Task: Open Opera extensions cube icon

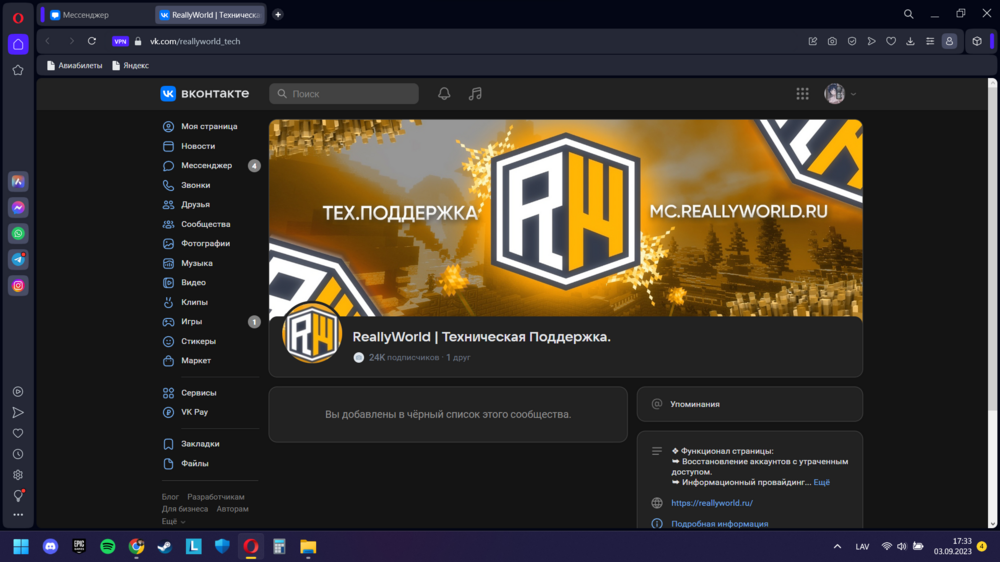Action: (x=977, y=41)
